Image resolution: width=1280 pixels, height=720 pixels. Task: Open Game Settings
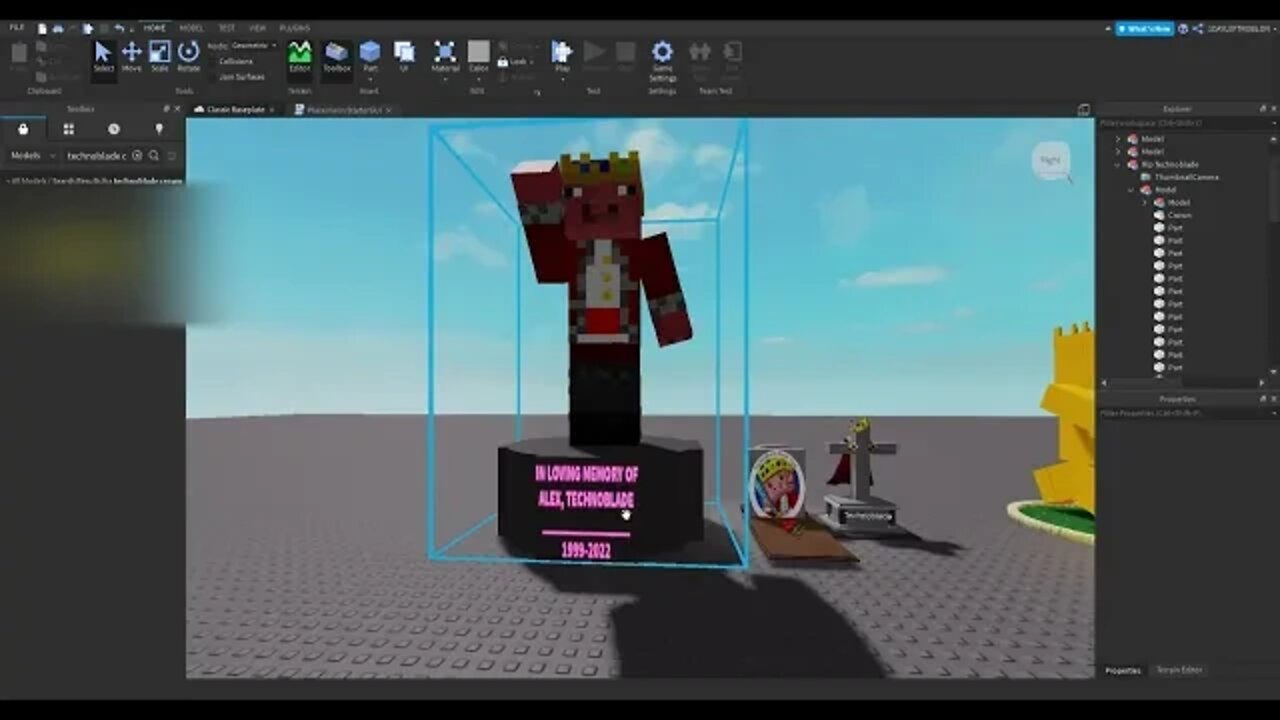(662, 60)
